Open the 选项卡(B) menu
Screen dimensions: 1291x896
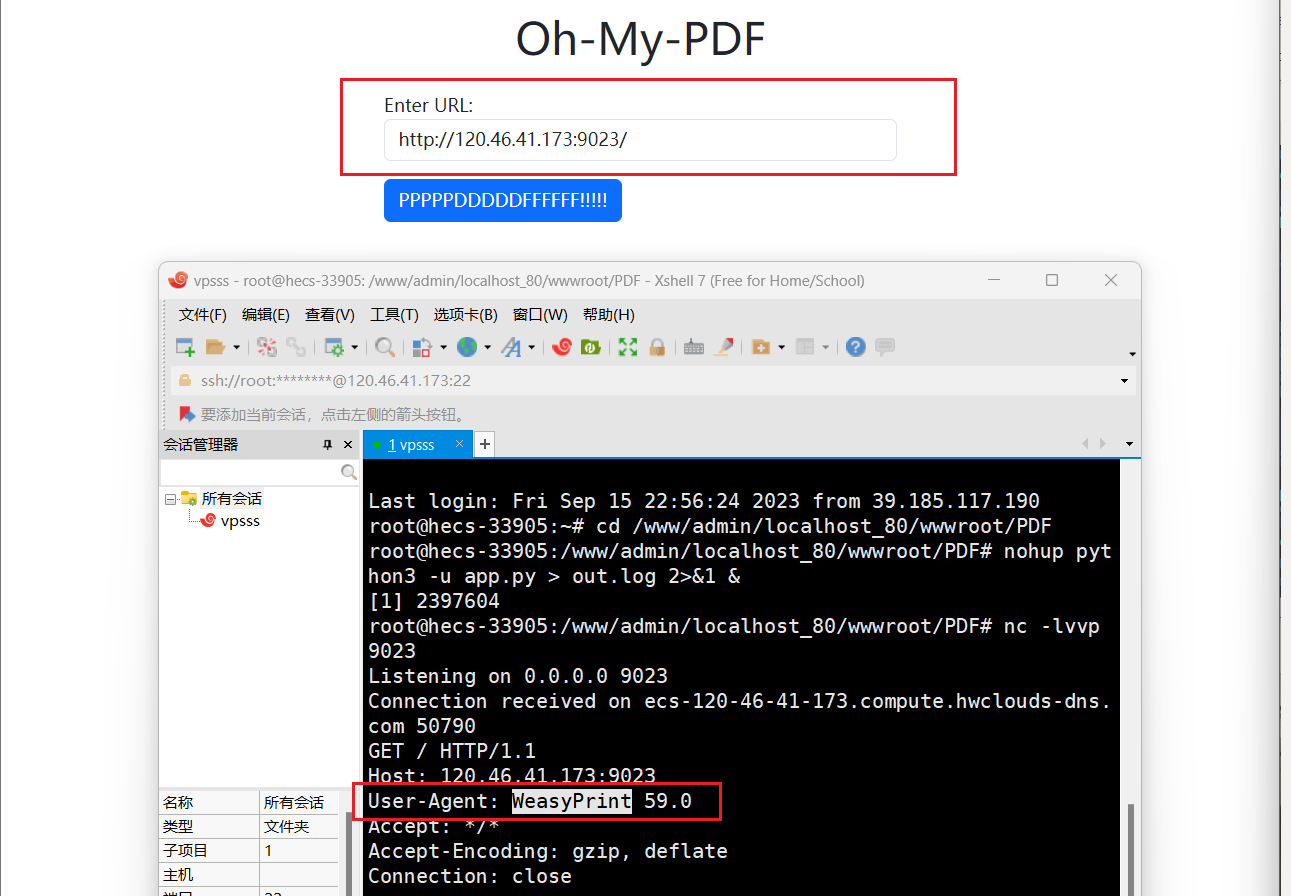pos(465,315)
